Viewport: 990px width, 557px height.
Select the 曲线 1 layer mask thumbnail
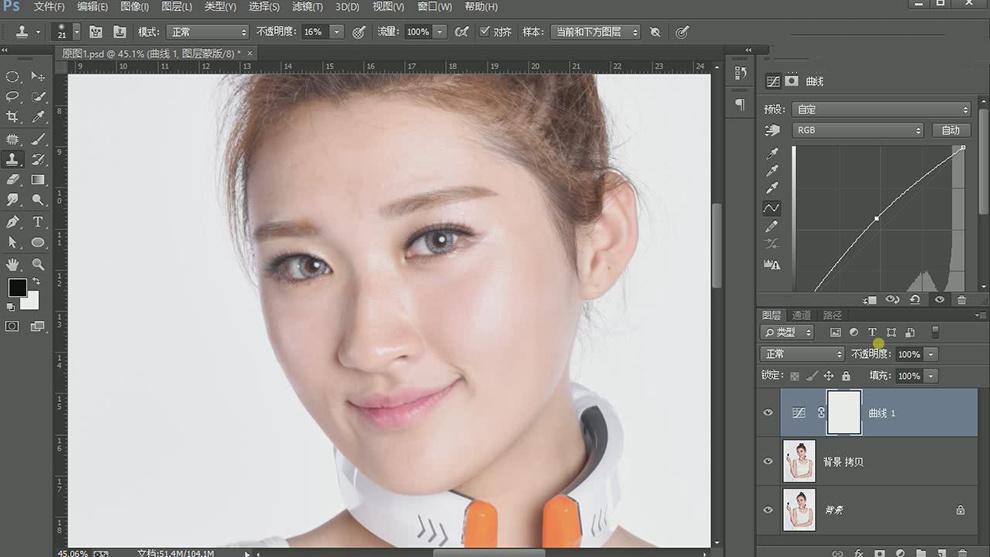pos(844,412)
